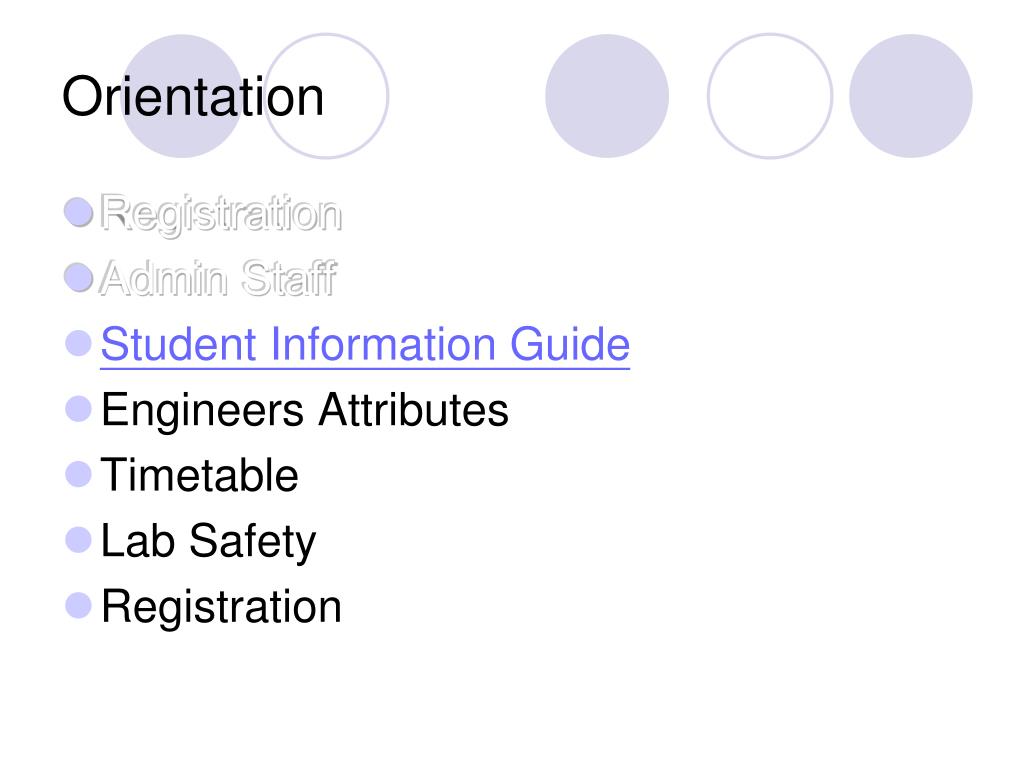Open the Student Information Guide link

(x=365, y=344)
